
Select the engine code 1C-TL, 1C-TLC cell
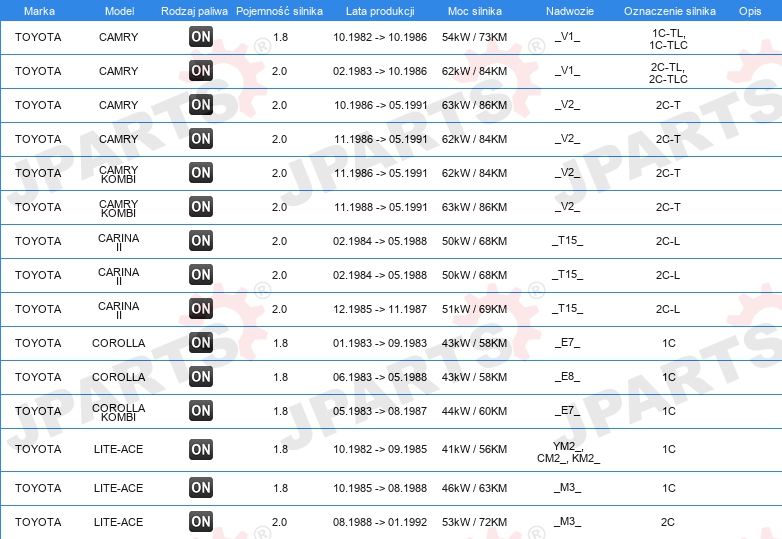668,39
